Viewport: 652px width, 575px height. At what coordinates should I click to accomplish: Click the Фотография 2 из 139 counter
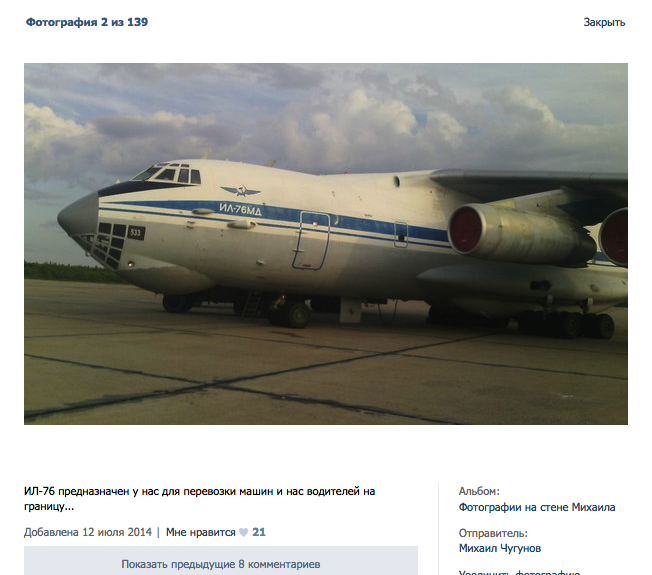pos(87,22)
